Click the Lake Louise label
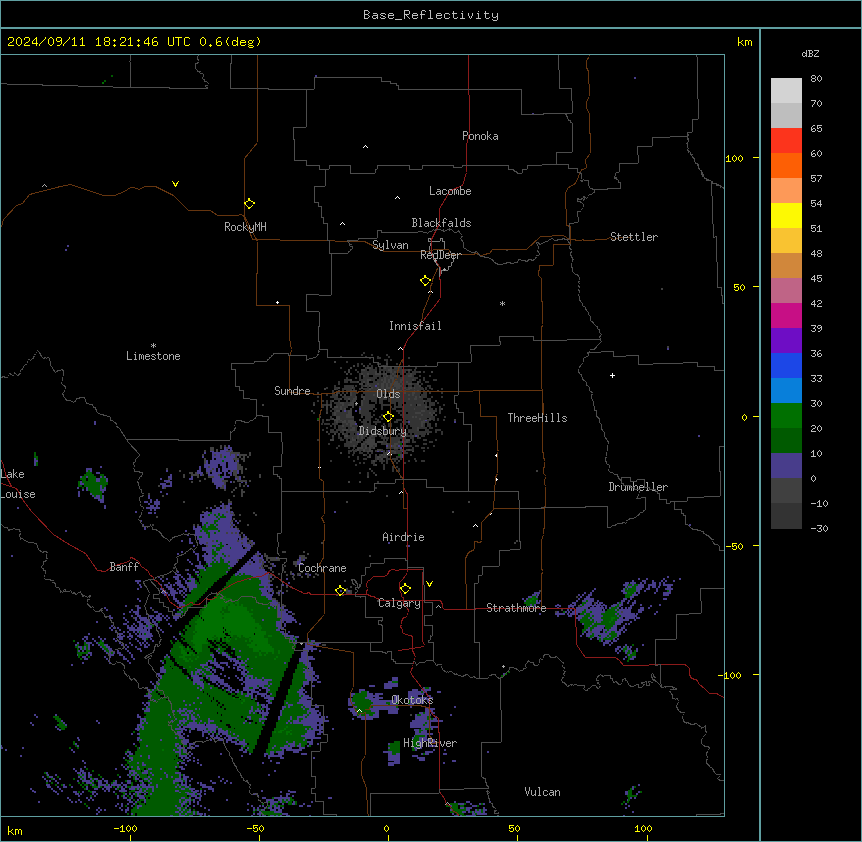This screenshot has height=842, width=862. [x=18, y=484]
